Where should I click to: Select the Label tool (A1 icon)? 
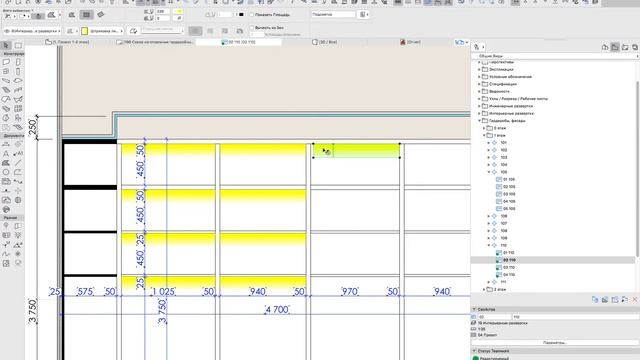(18, 153)
